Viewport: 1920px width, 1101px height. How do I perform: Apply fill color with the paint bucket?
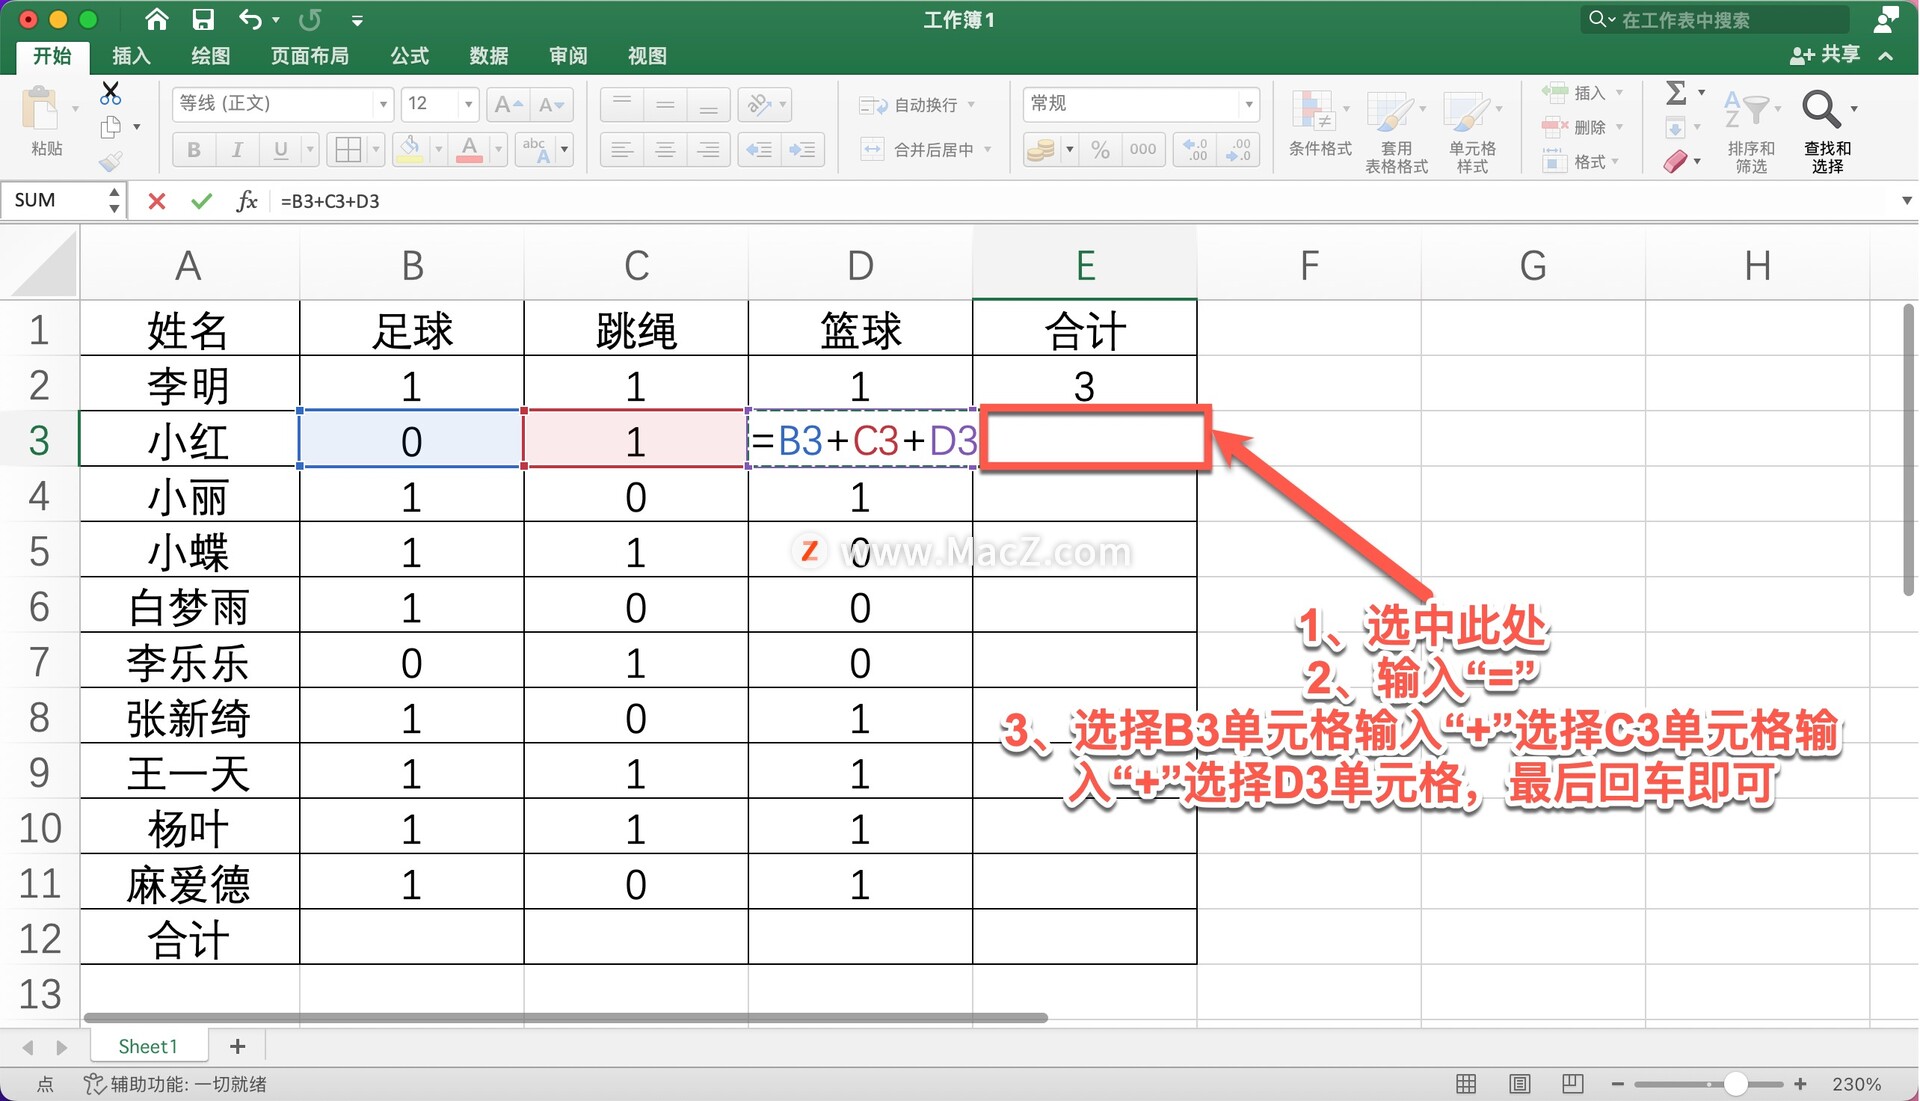[x=410, y=150]
